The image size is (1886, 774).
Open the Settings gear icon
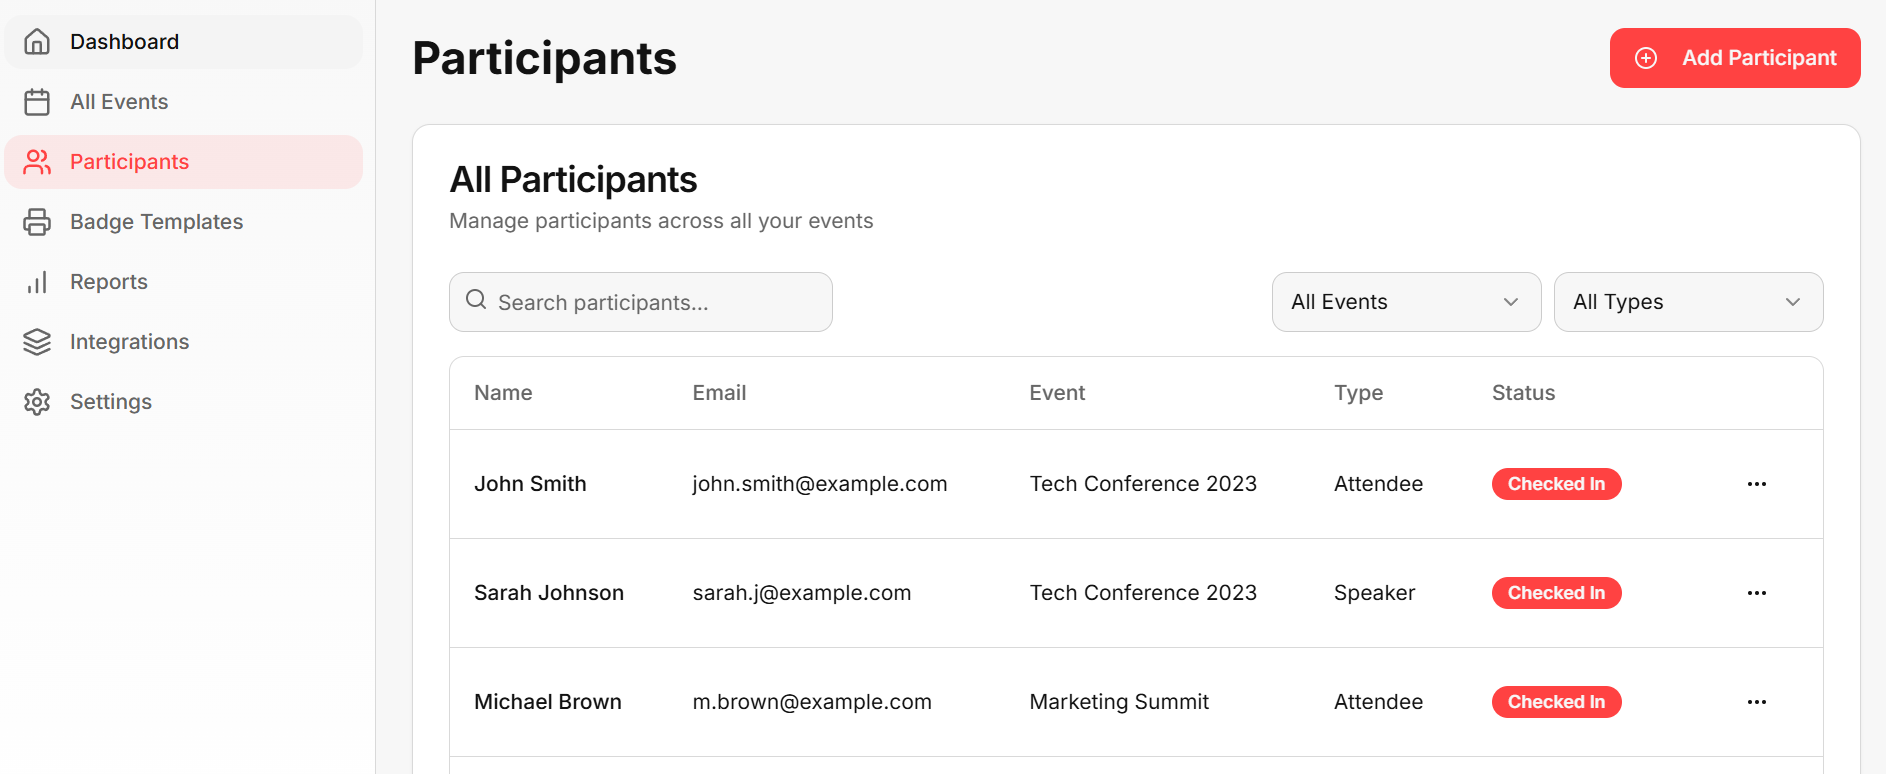point(37,402)
